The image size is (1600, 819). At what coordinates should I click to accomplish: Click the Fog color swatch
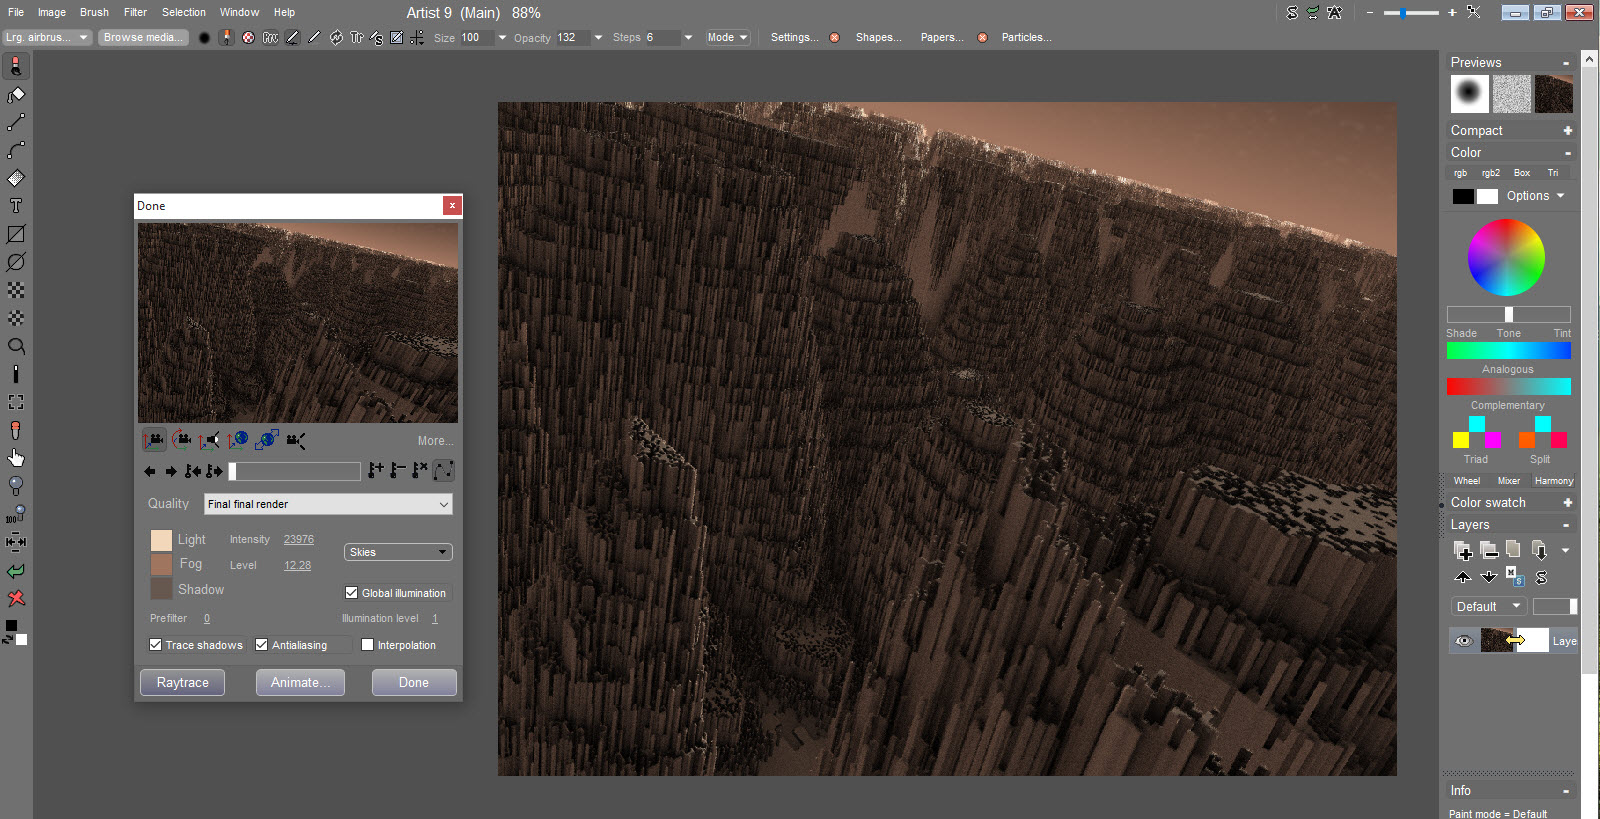click(161, 565)
